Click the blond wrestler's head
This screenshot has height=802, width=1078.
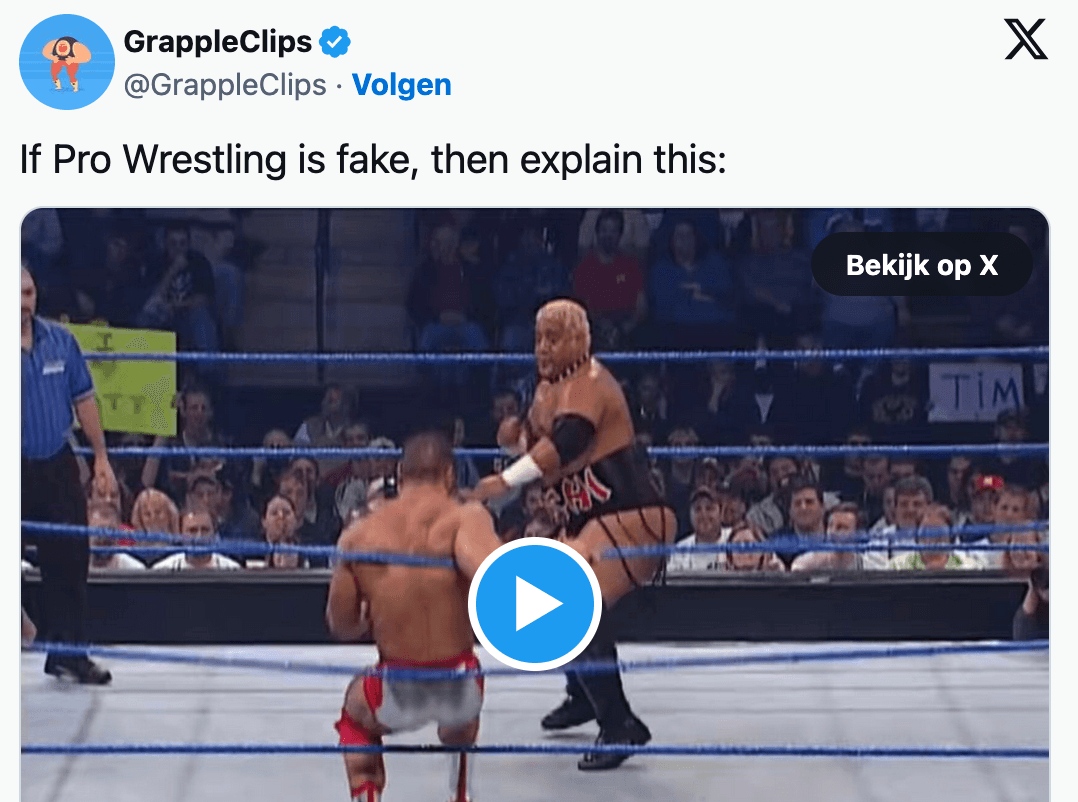[562, 337]
